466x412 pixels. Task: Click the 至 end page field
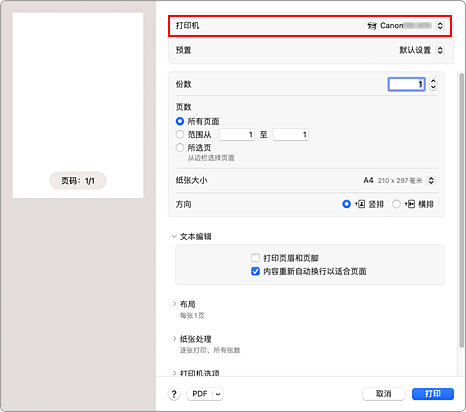(291, 135)
